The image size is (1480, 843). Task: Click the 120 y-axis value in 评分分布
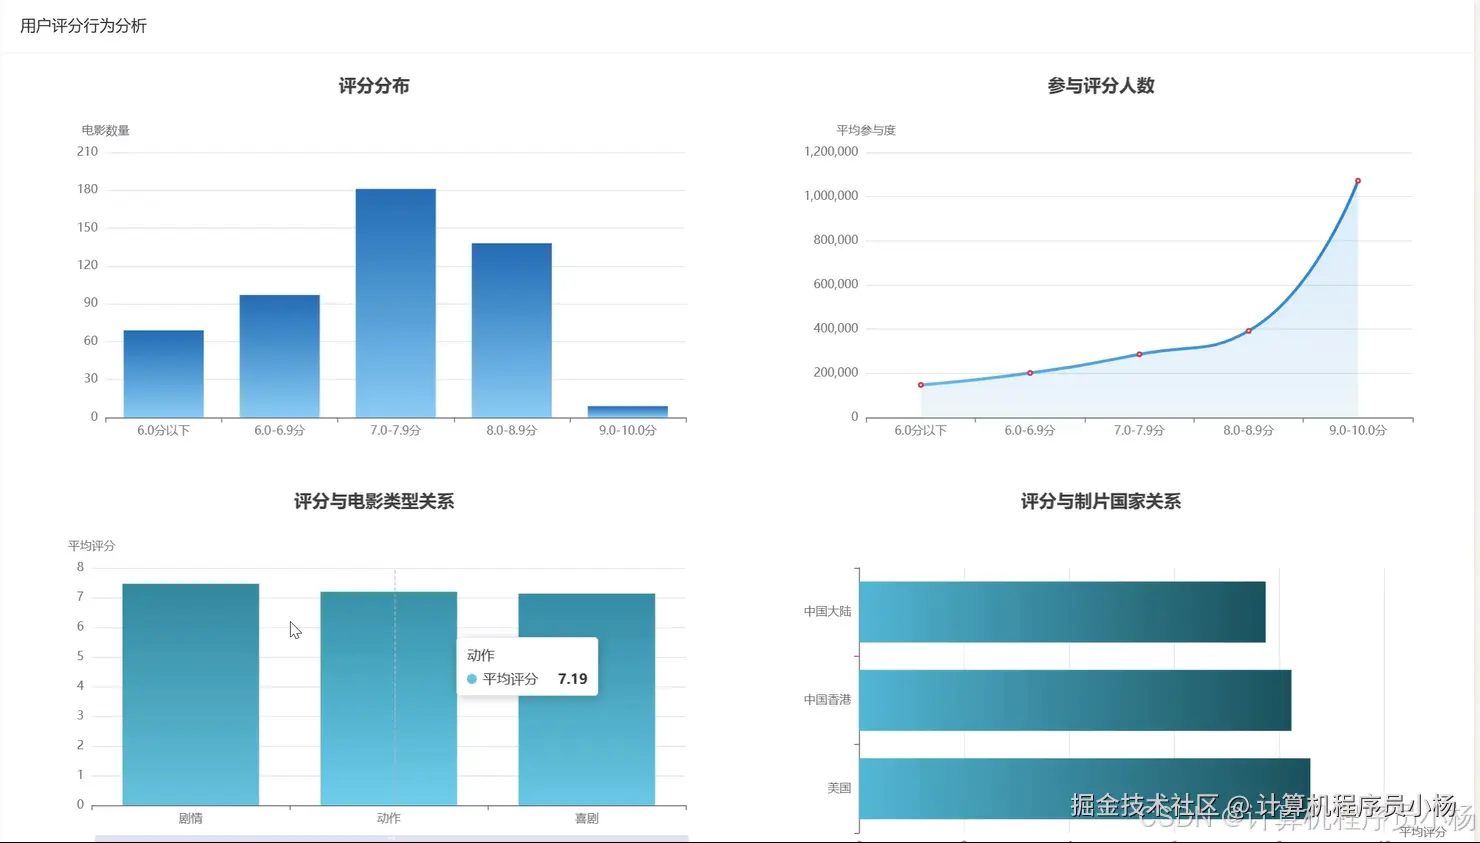click(88, 265)
